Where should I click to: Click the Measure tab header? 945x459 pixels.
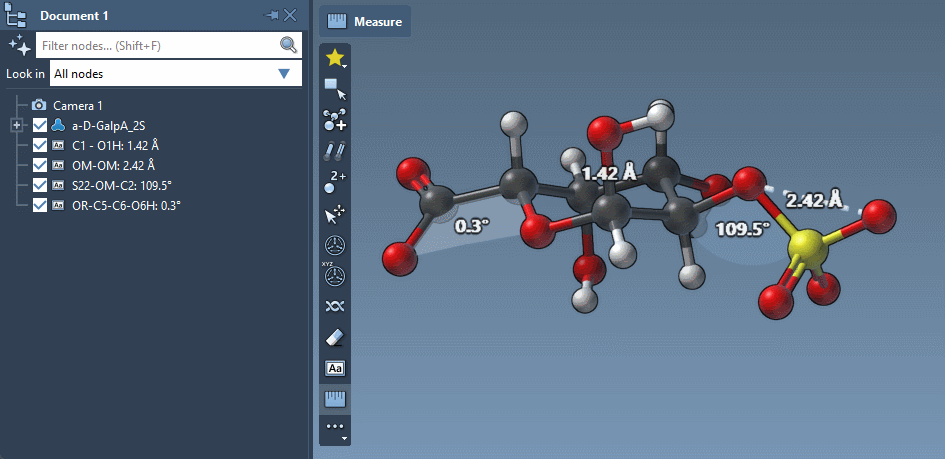coord(365,21)
